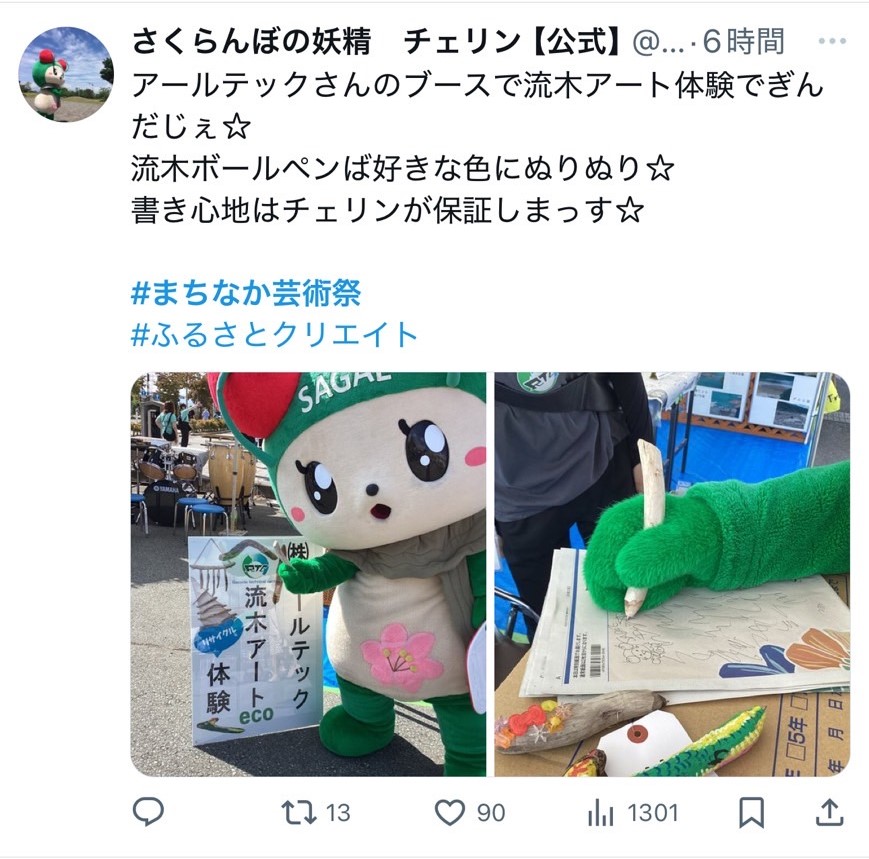Share tweet using upload arrow icon

click(829, 812)
